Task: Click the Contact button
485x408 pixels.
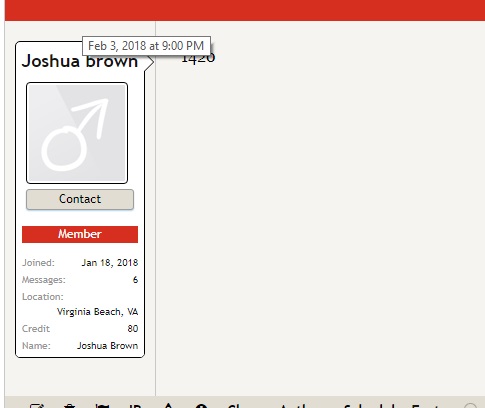Action: click(x=80, y=199)
